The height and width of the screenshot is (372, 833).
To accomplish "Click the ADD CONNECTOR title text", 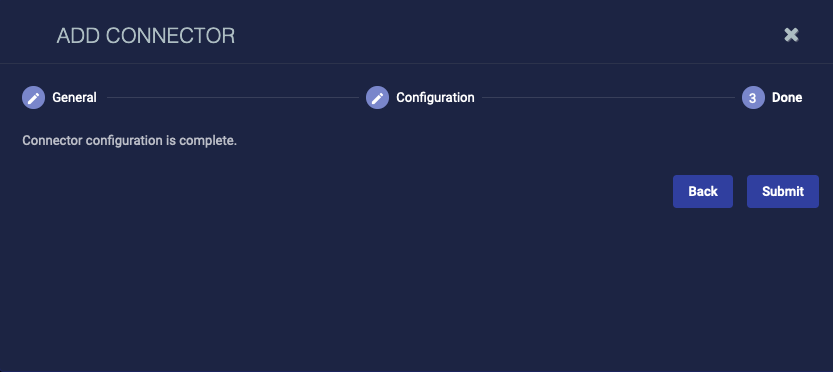I will 146,36.
